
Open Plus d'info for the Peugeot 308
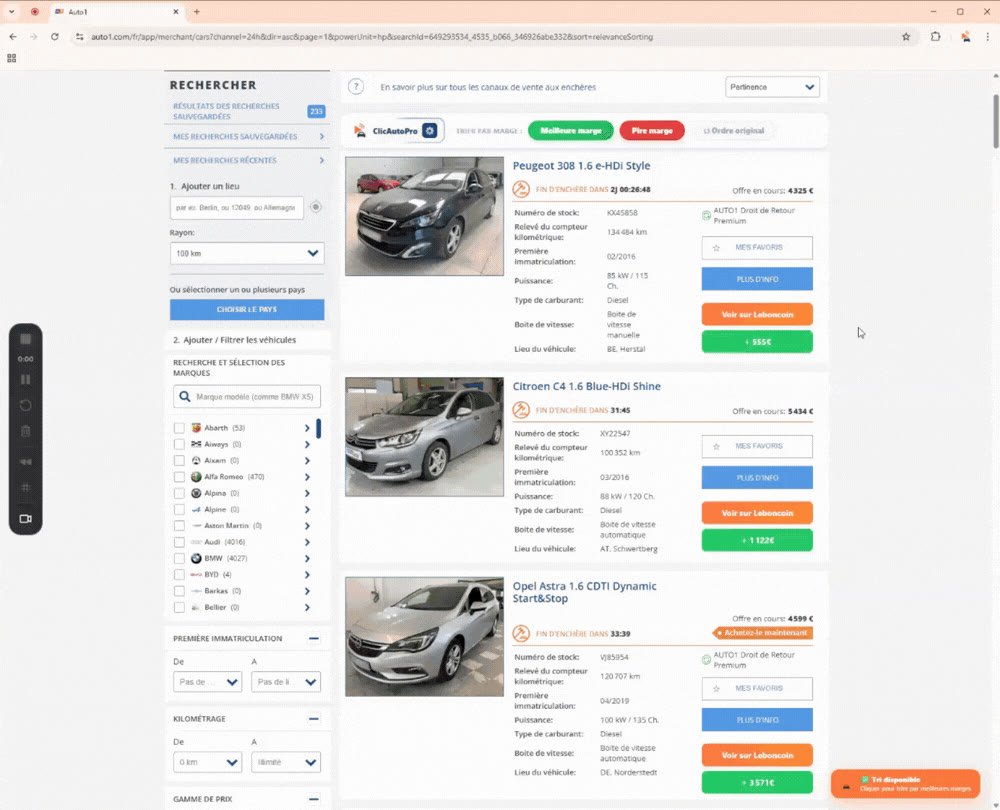pyautogui.click(x=757, y=279)
